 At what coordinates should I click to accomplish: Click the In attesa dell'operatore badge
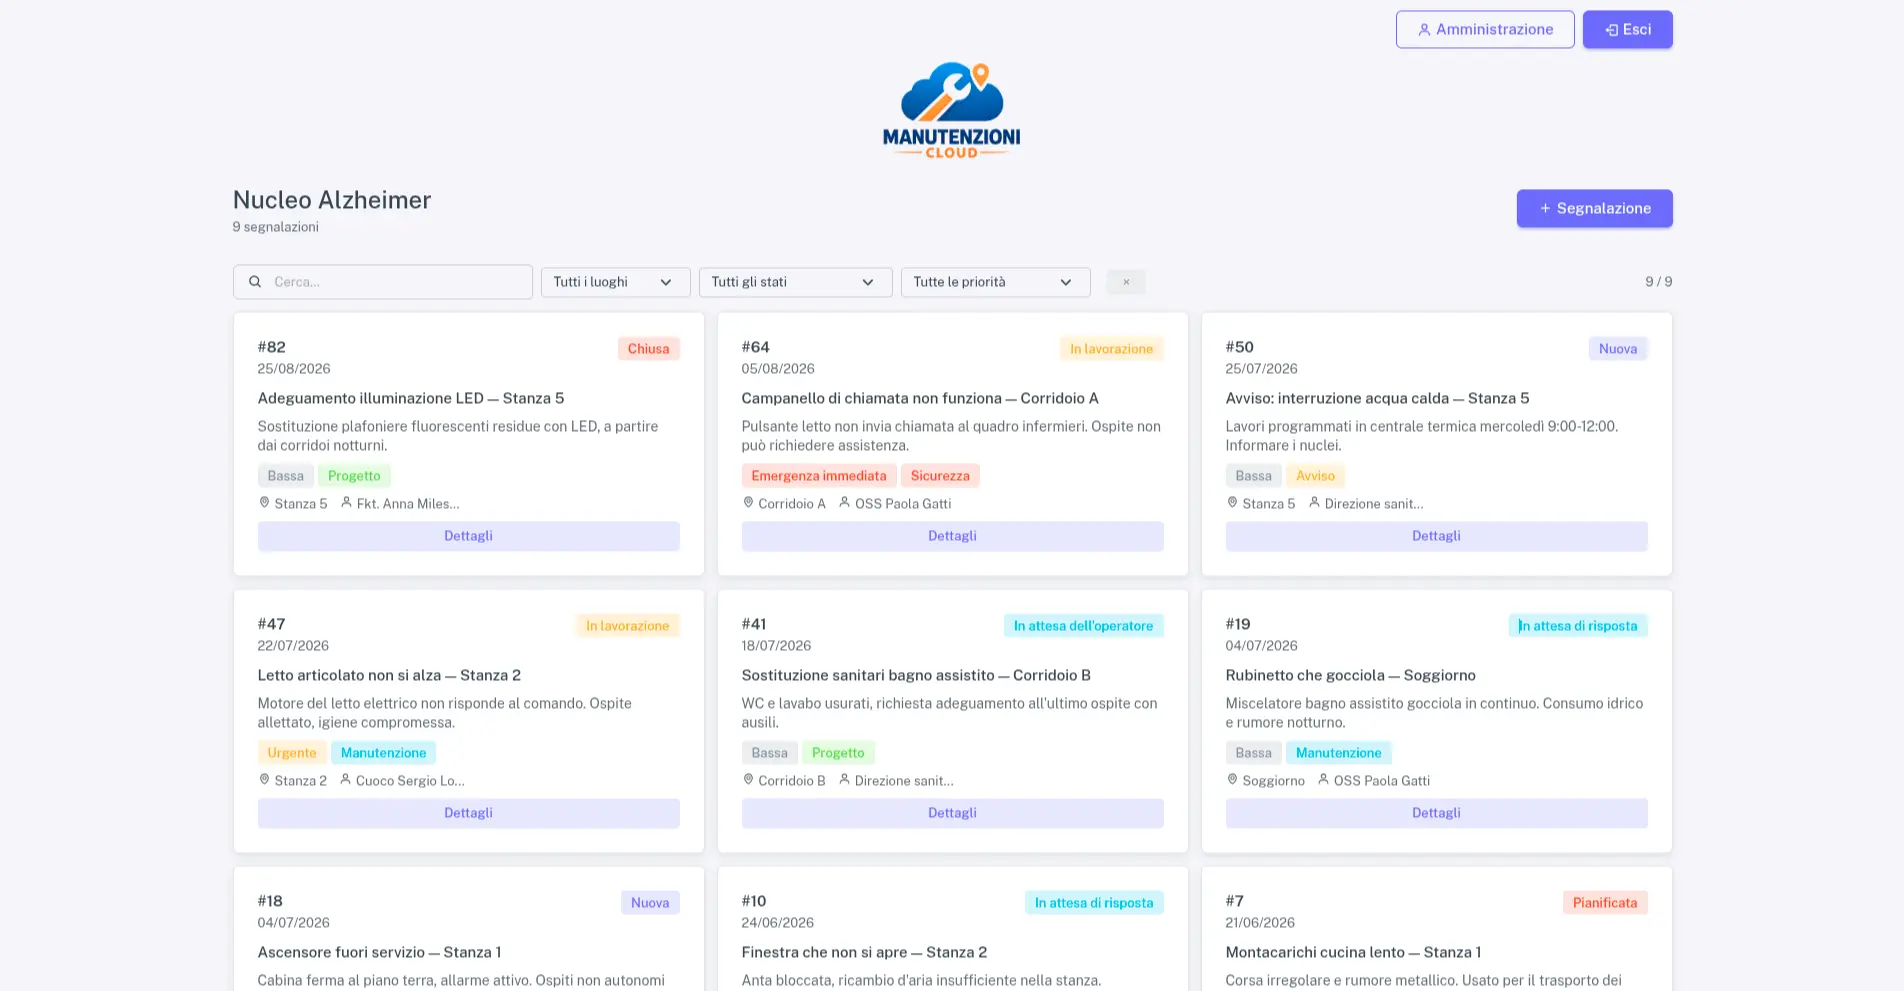point(1083,626)
